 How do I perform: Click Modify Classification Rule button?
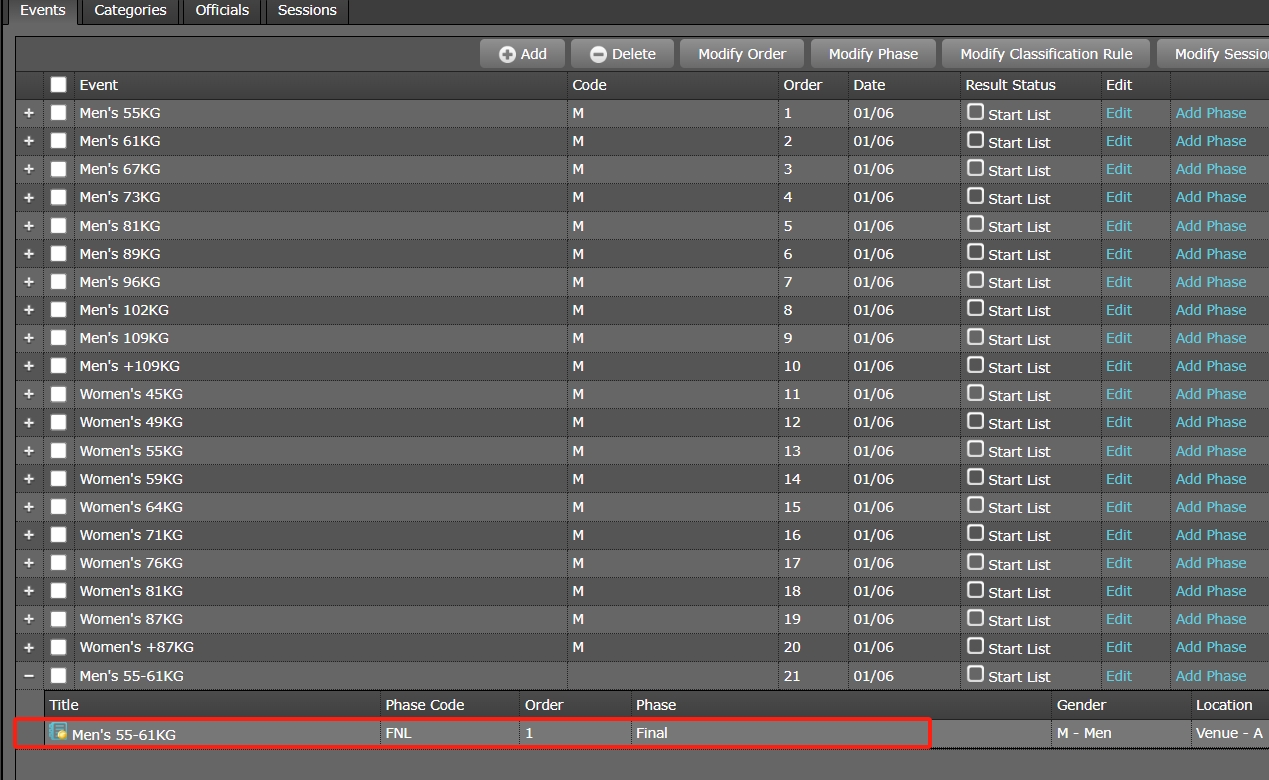click(1046, 54)
